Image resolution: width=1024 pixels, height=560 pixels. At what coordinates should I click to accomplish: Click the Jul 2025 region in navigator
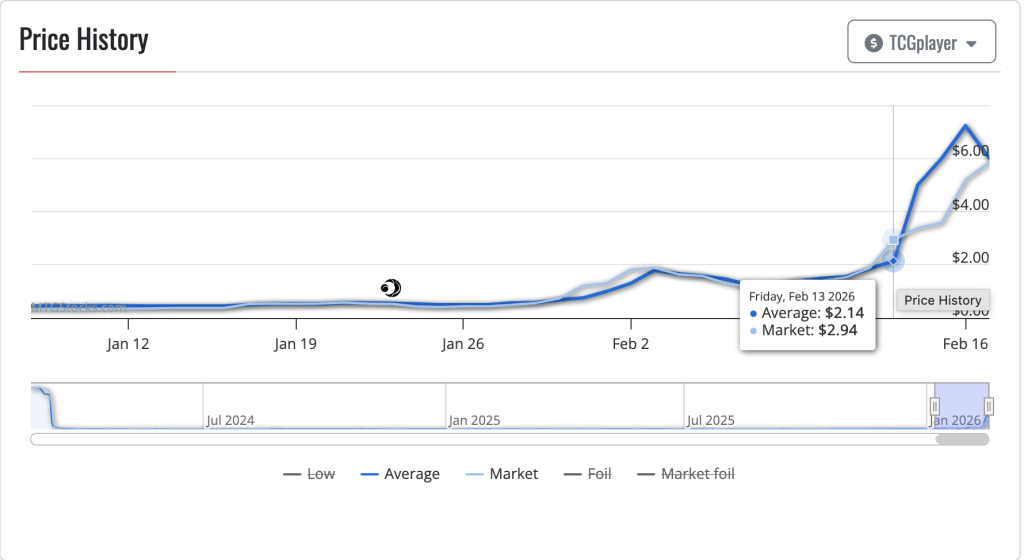coord(710,420)
